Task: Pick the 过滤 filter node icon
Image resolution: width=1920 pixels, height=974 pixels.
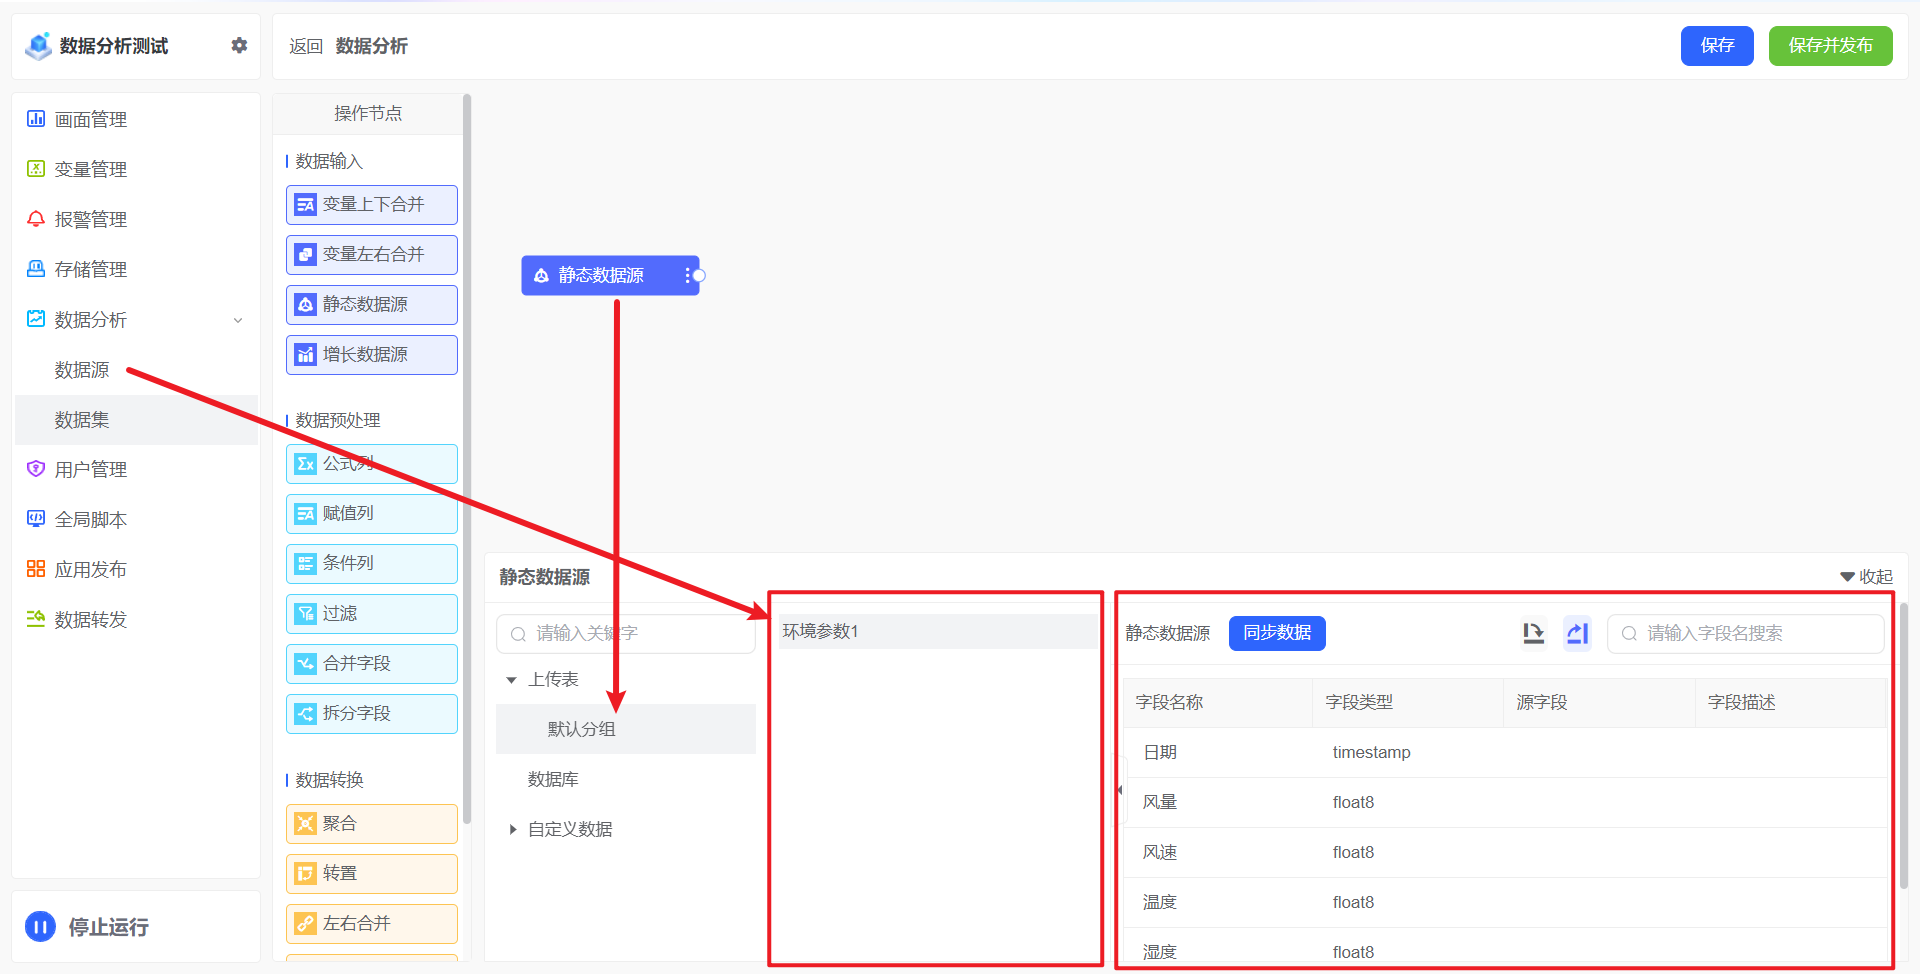Action: (305, 613)
